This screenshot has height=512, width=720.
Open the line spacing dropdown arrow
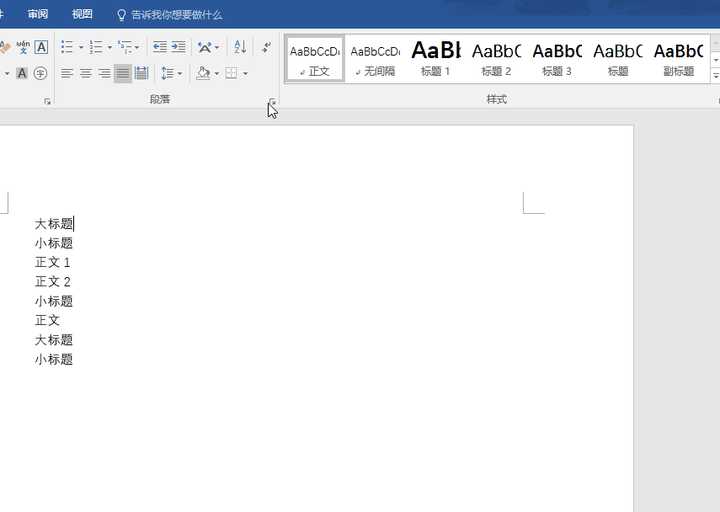[180, 73]
